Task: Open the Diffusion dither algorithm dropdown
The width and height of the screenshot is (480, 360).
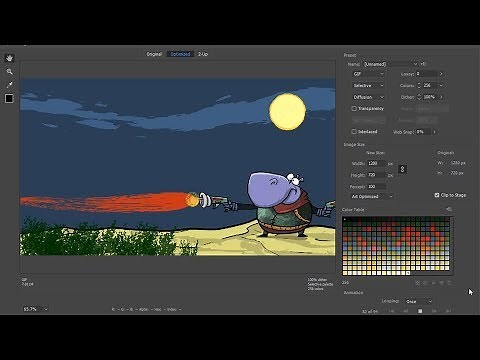Action: click(368, 97)
